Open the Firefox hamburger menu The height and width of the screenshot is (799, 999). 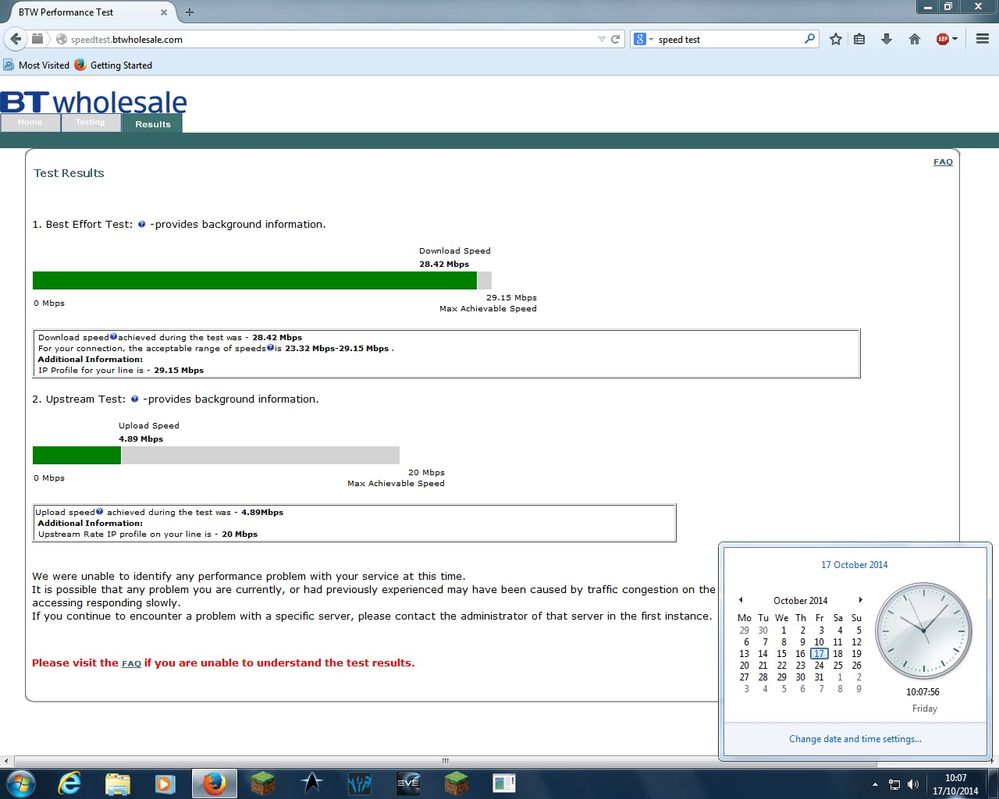point(982,39)
